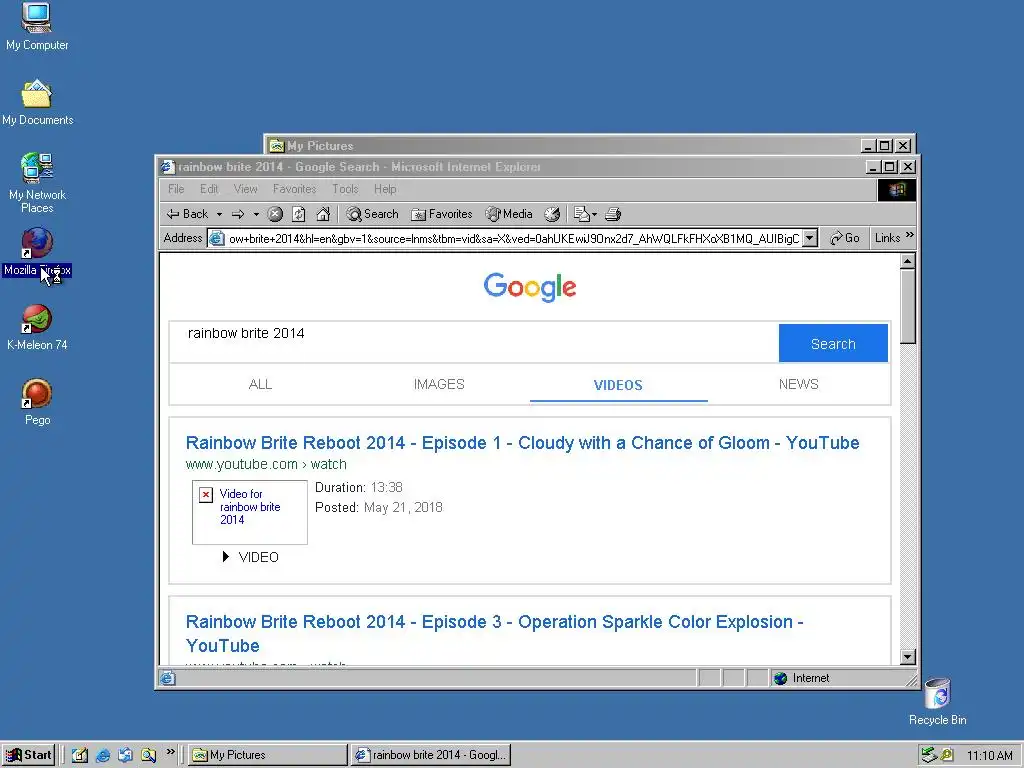Image resolution: width=1024 pixels, height=768 pixels.
Task: Click the network connection tray icon
Action: [929, 756]
